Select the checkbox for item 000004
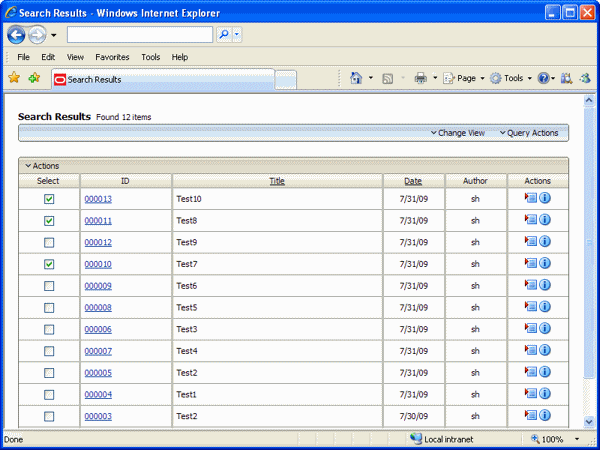Screen dimensions: 600x450 [49, 395]
